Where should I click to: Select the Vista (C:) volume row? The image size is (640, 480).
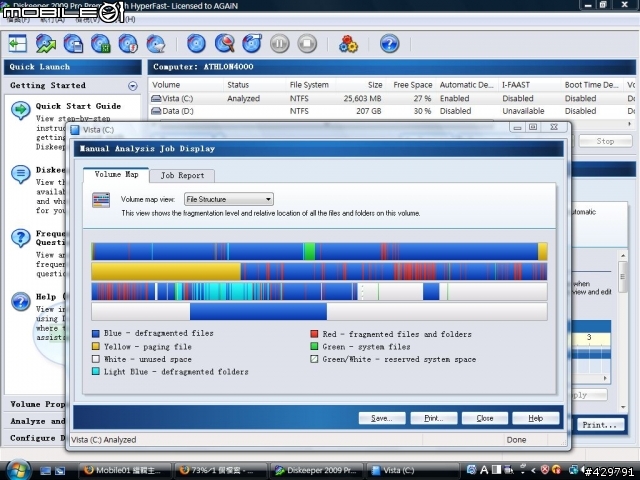tap(391, 98)
